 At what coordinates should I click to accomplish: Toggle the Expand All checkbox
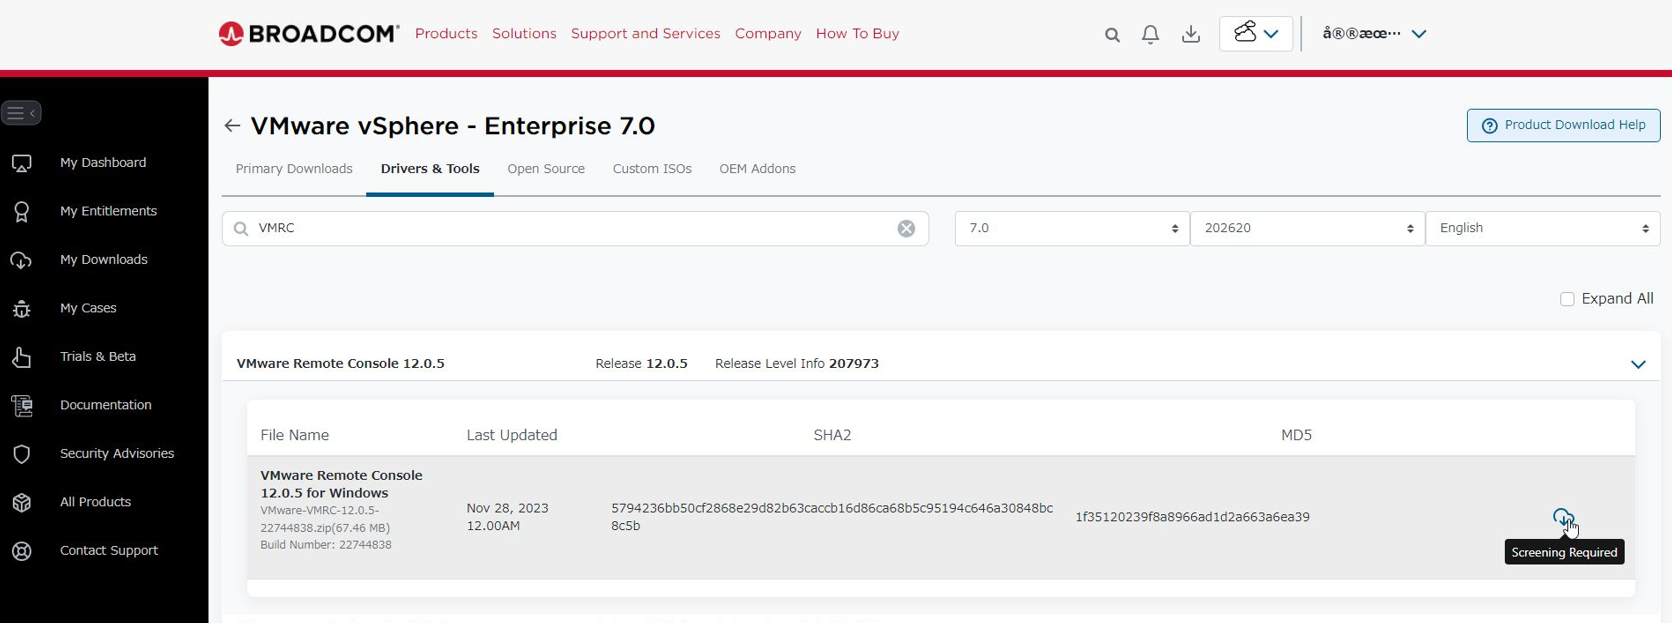tap(1567, 299)
